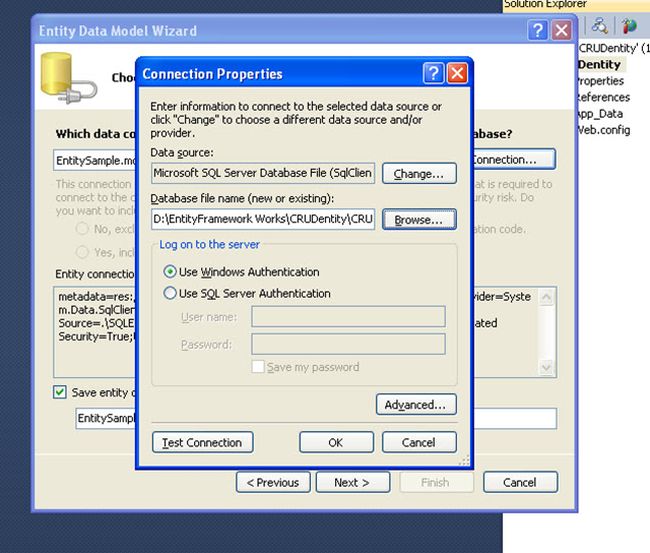This screenshot has width=650, height=553.
Task: Close the Connection Properties dialog
Action: pyautogui.click(x=457, y=73)
